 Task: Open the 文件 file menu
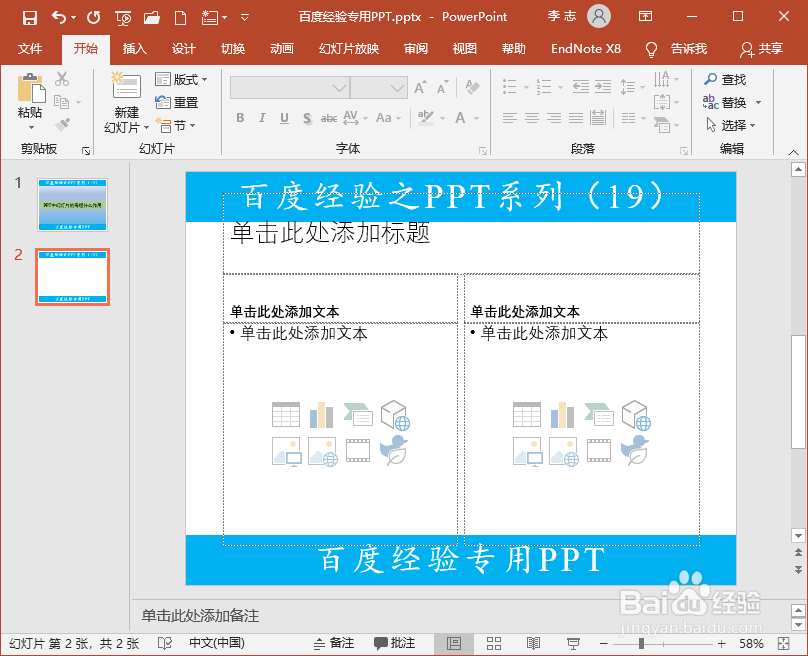click(x=29, y=49)
